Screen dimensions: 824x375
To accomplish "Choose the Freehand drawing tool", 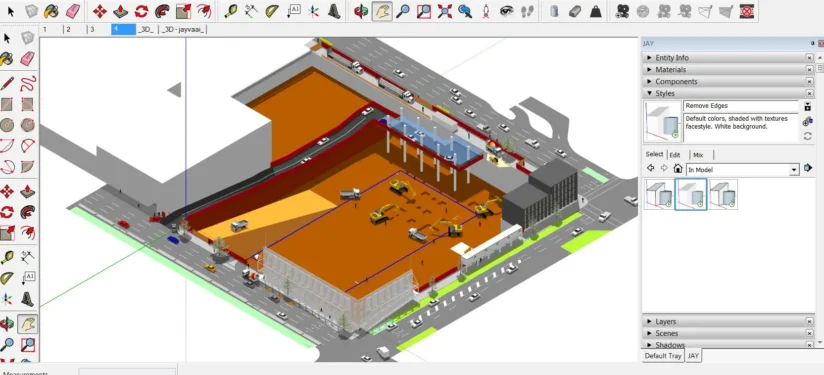I will [x=27, y=84].
